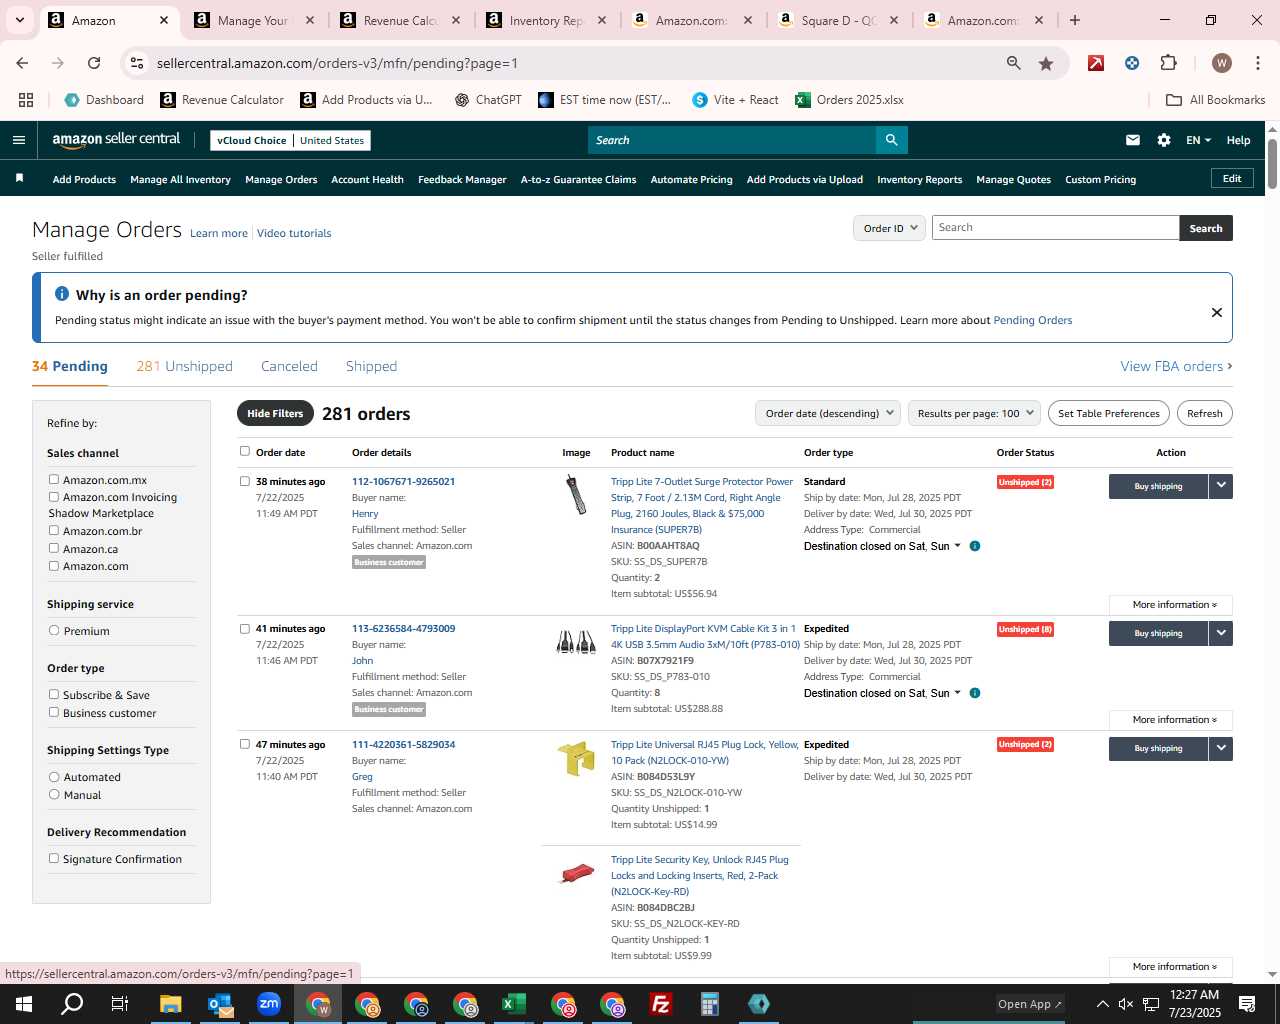The height and width of the screenshot is (1024, 1280).
Task: Open File Explorer from the taskbar
Action: coord(171,1004)
